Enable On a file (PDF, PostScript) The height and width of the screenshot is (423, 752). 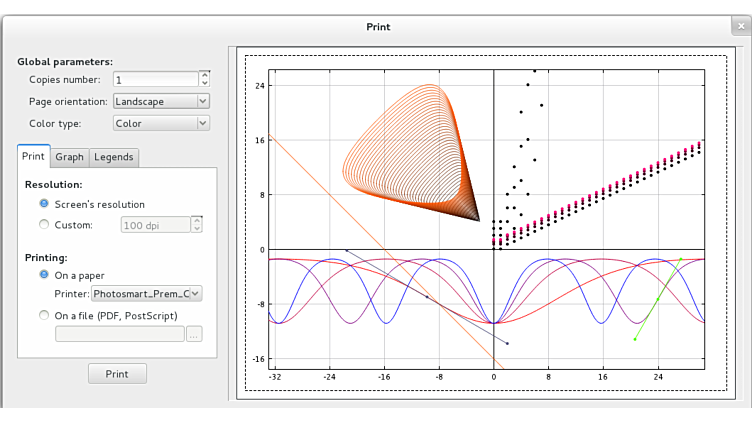(x=43, y=316)
